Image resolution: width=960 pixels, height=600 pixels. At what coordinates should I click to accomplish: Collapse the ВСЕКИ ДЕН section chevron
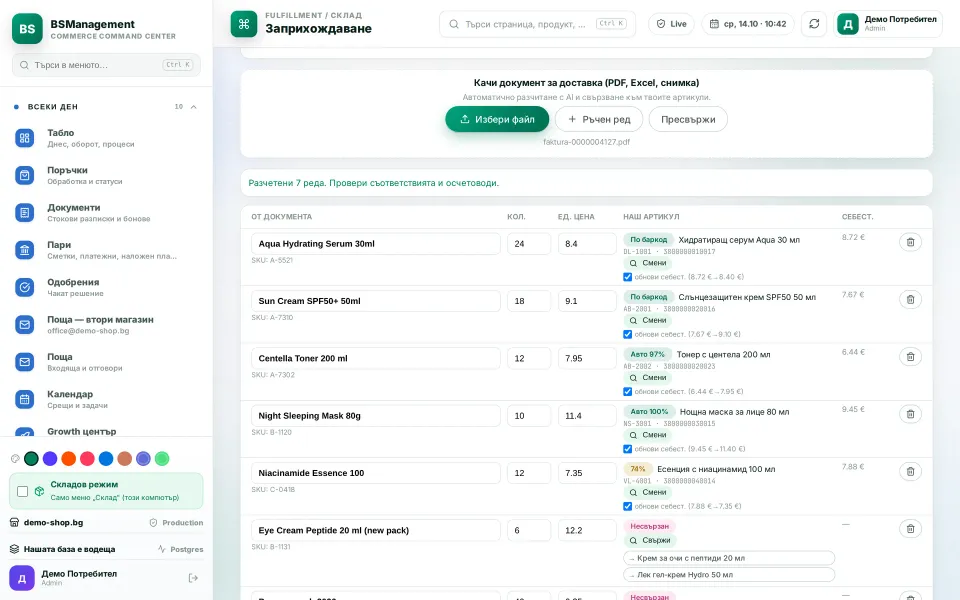tap(193, 107)
